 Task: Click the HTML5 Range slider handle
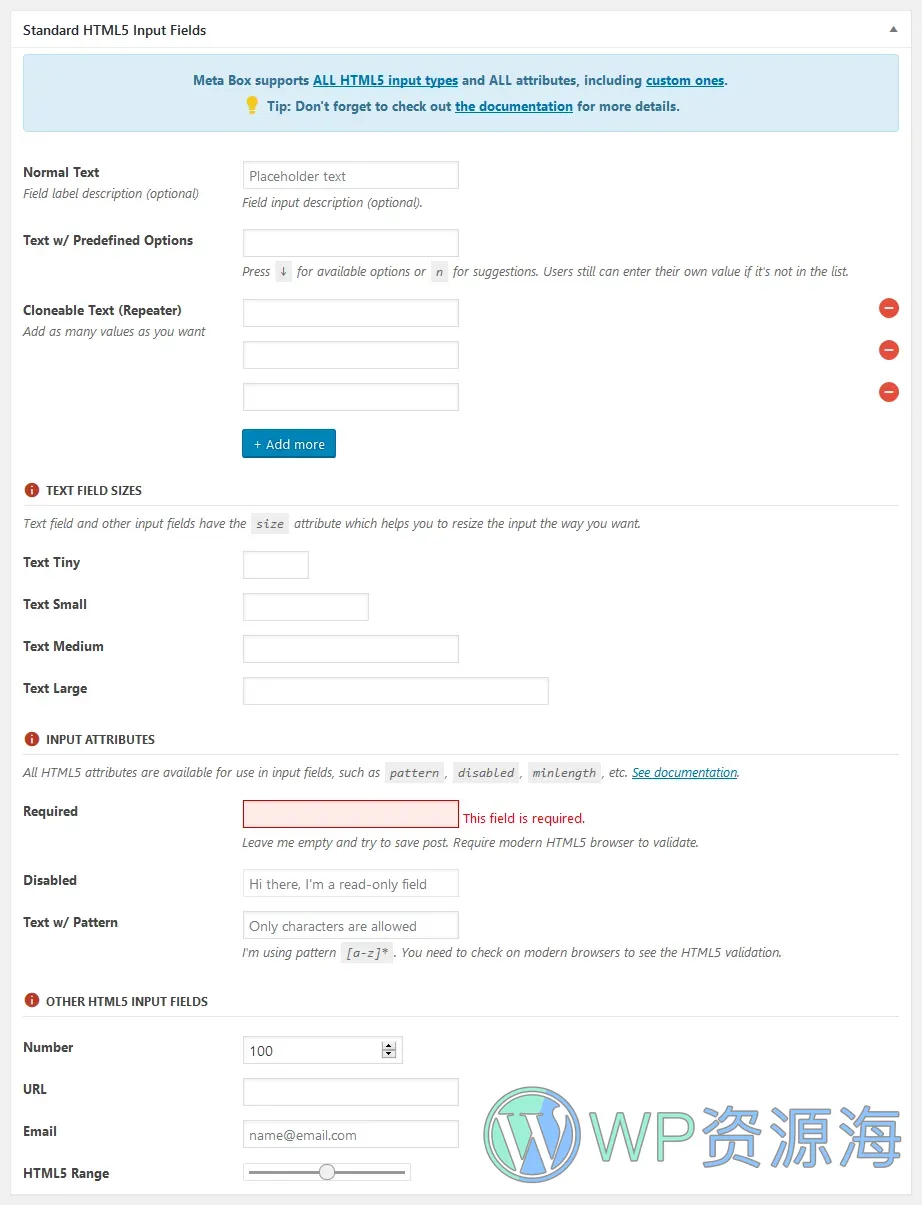(x=327, y=1172)
